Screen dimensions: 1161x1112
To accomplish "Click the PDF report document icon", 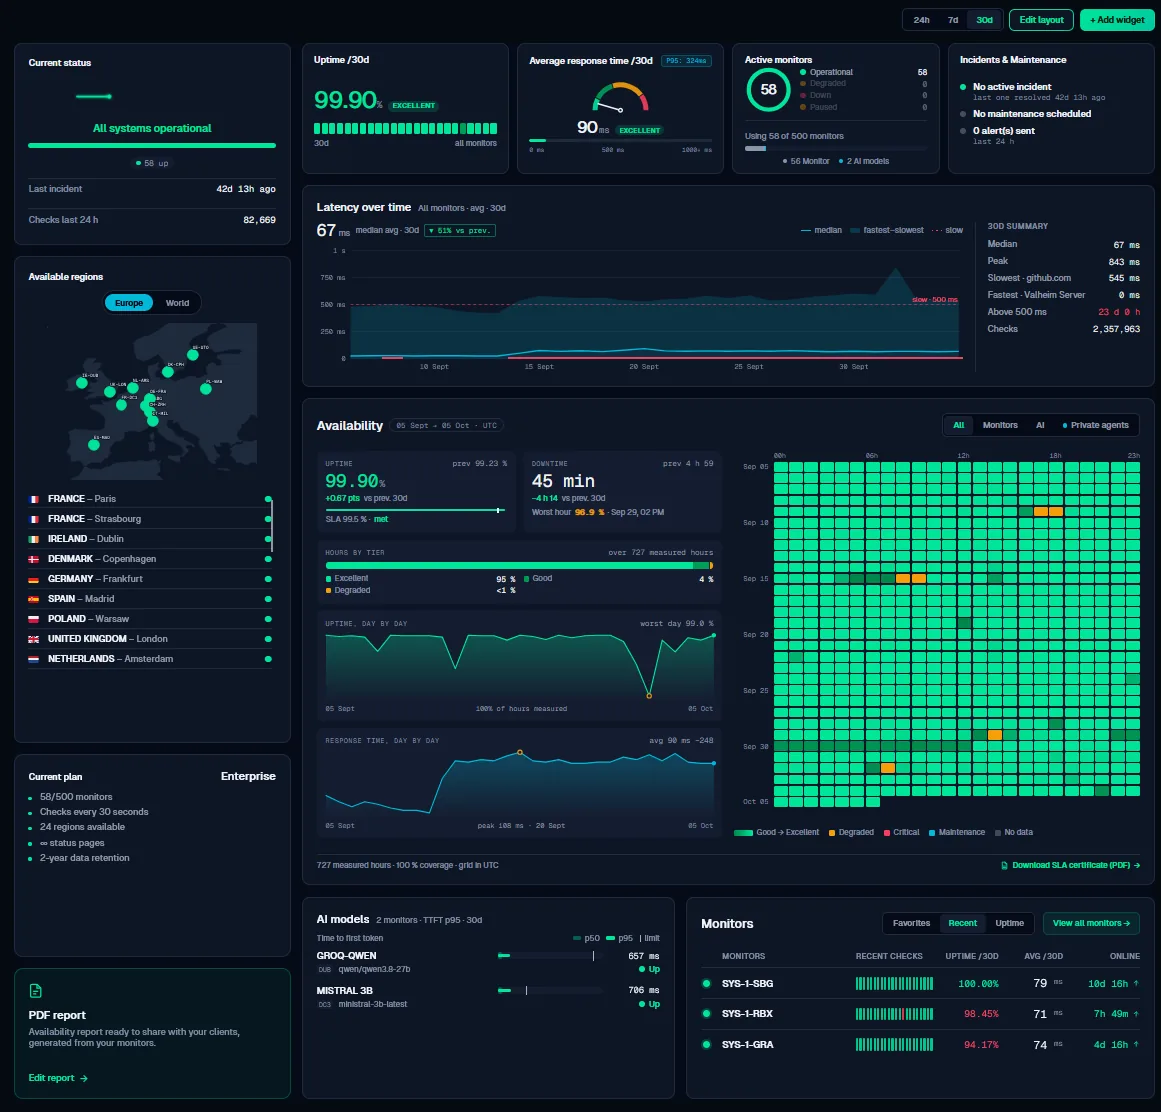I will (x=36, y=991).
